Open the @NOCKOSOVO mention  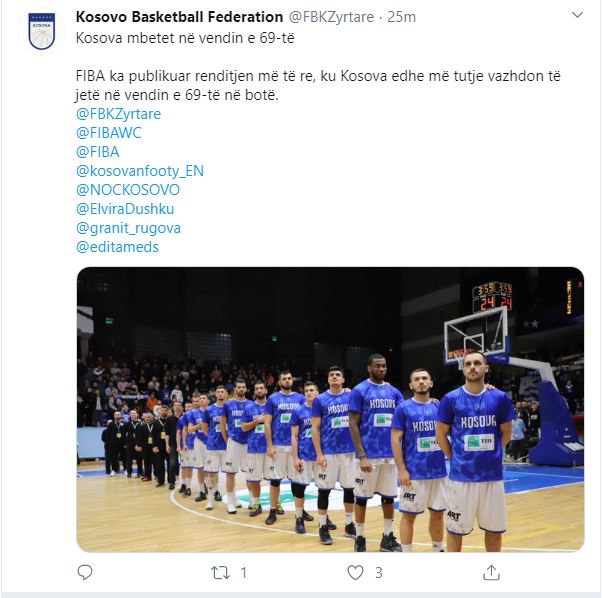pos(128,190)
